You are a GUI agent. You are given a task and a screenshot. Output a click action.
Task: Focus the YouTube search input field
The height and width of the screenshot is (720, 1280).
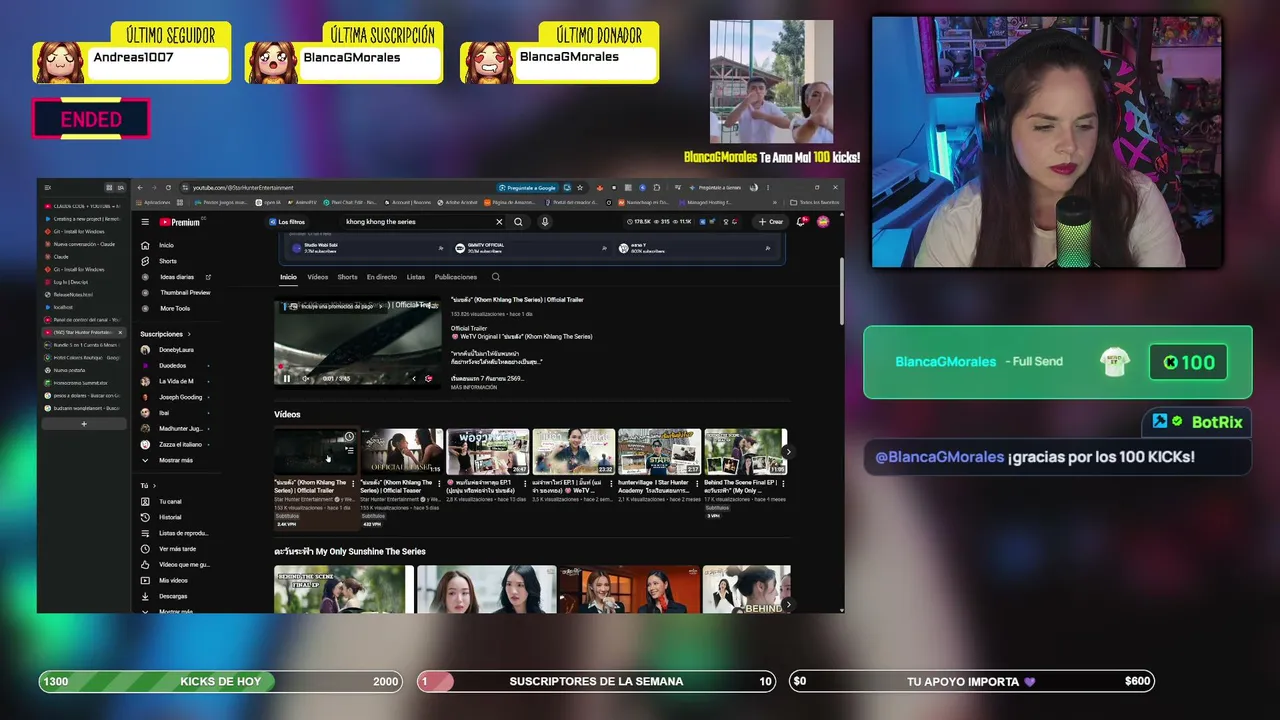pos(418,222)
